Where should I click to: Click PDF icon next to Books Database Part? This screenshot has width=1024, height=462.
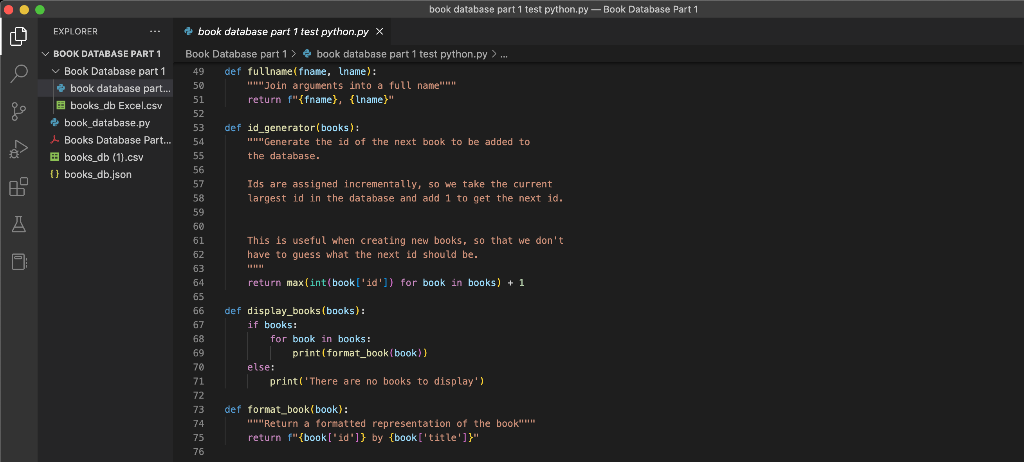click(x=55, y=140)
